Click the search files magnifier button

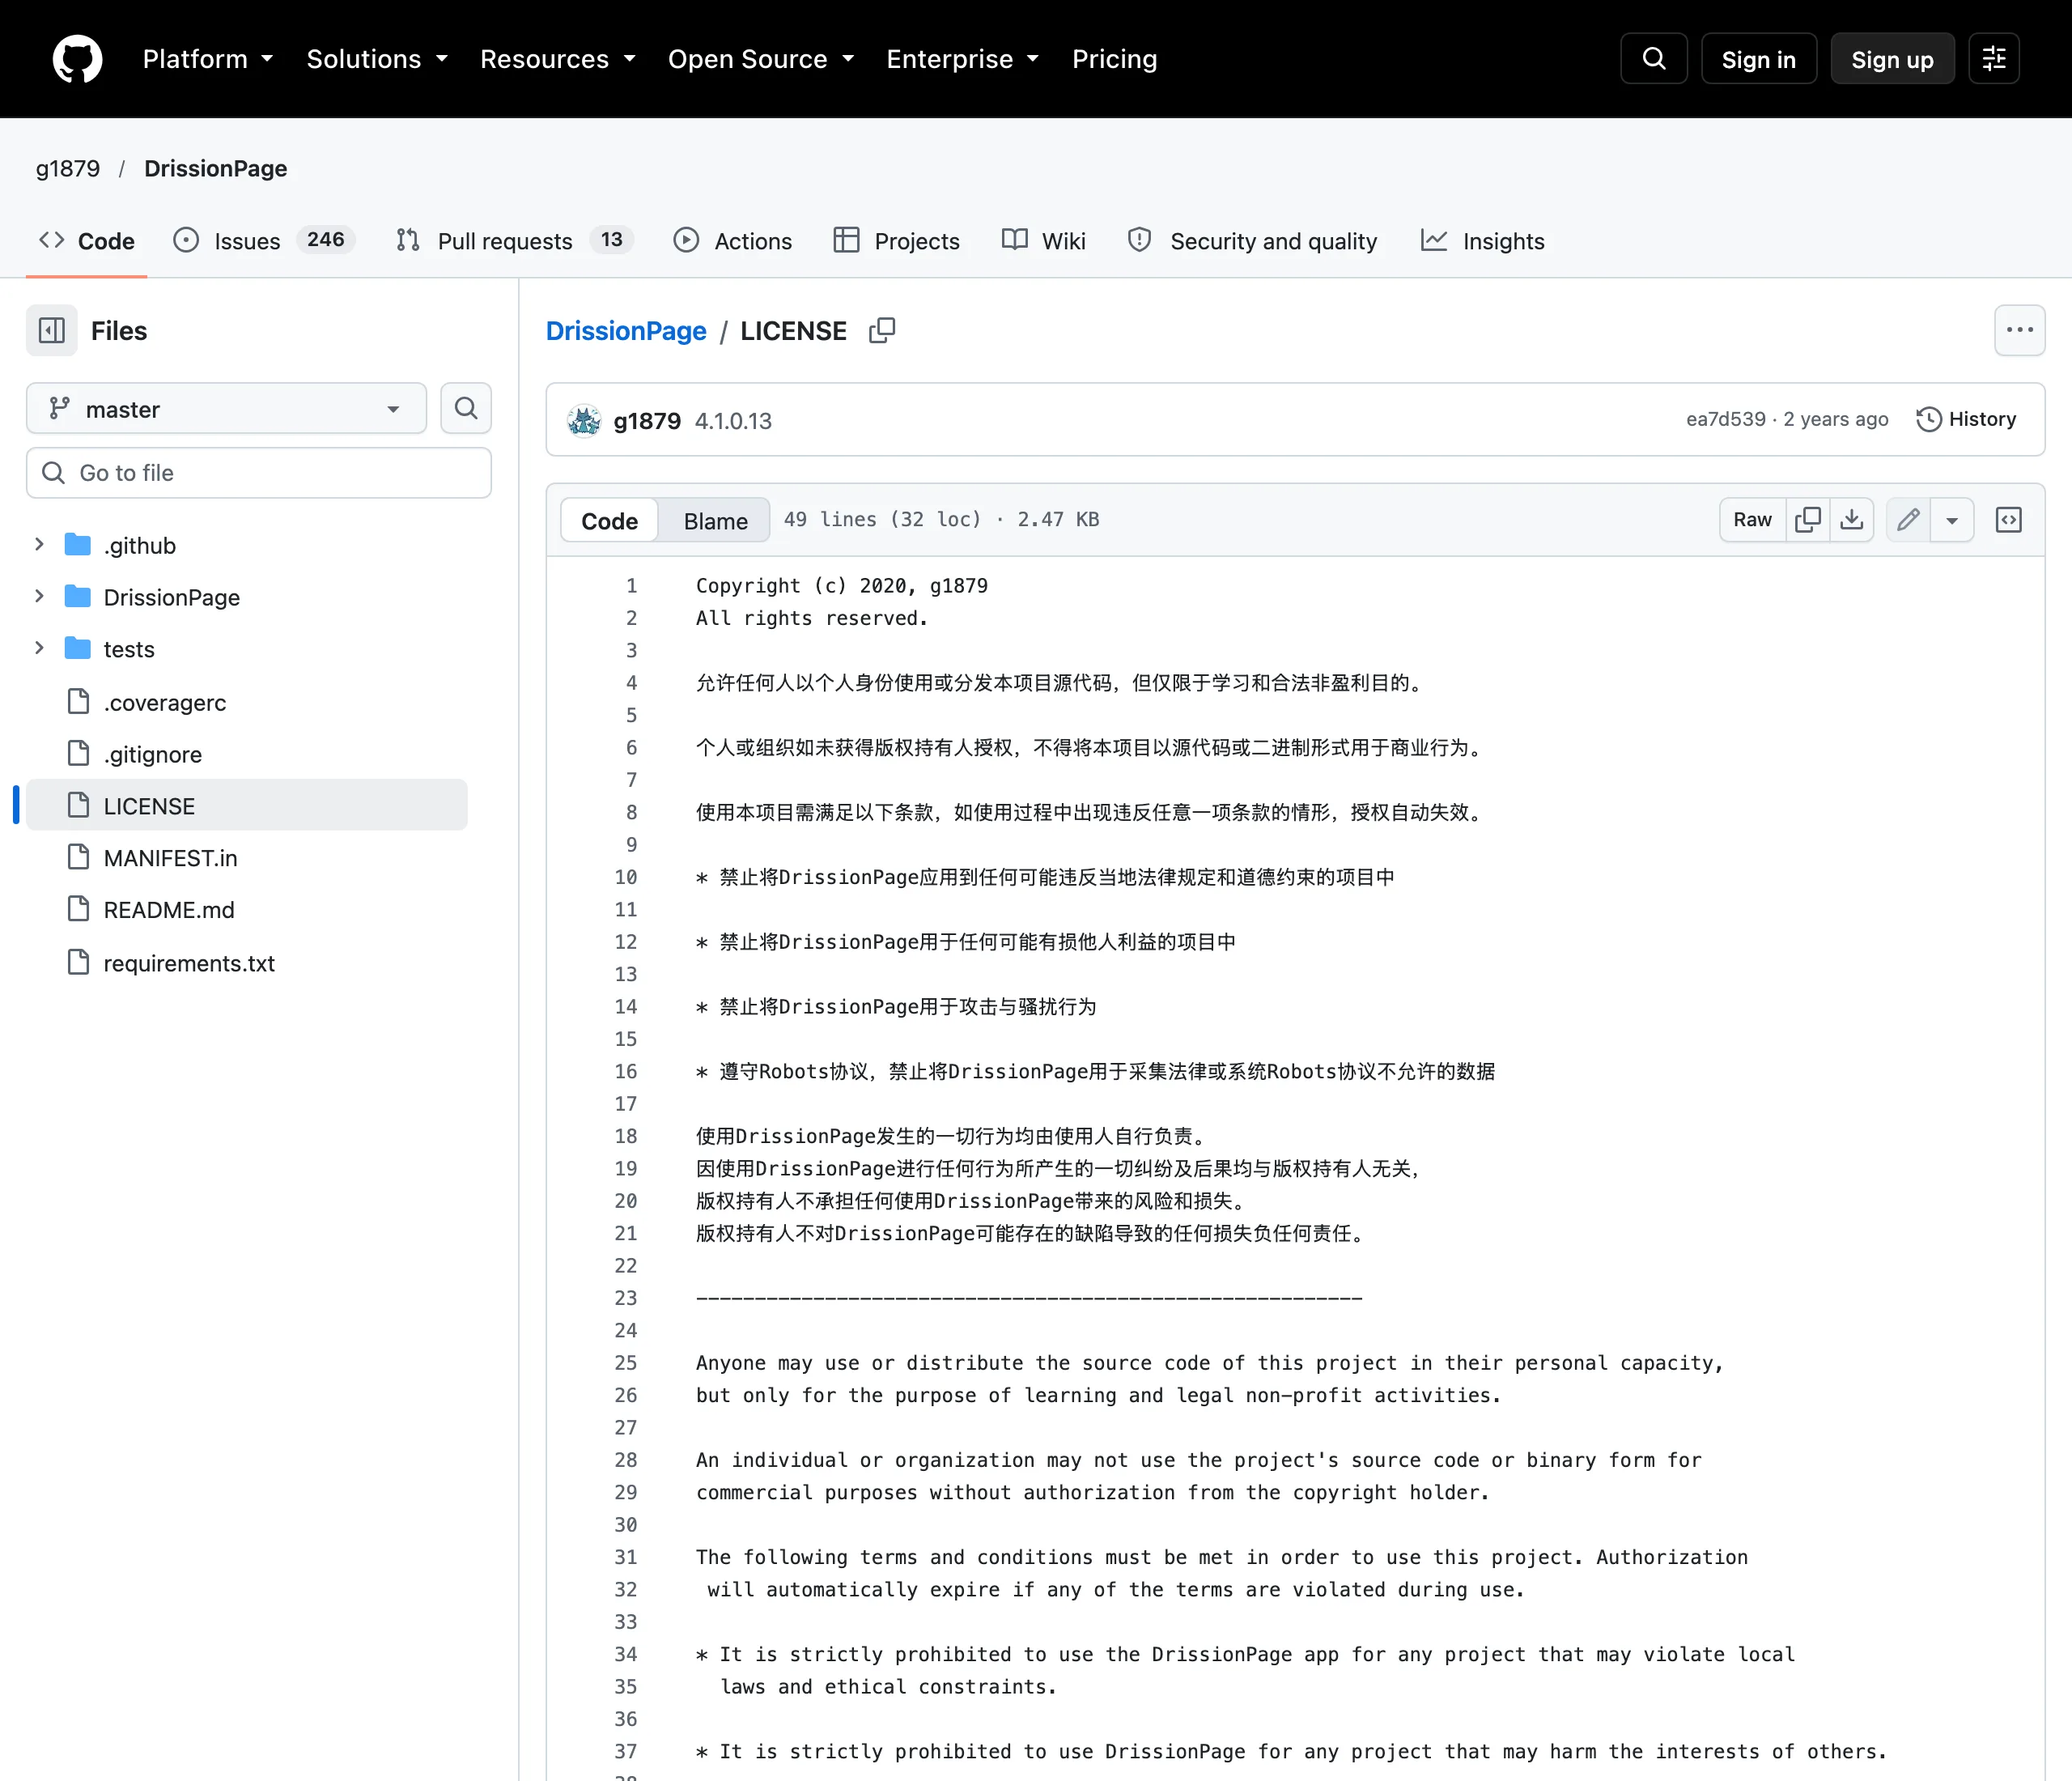466,408
